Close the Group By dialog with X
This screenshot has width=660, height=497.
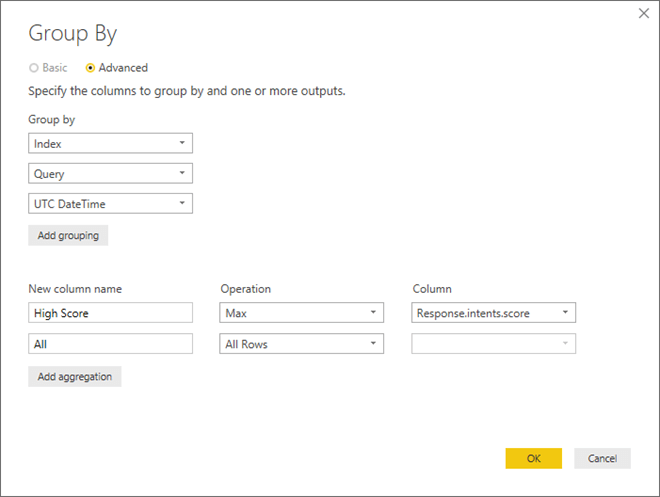coord(643,13)
